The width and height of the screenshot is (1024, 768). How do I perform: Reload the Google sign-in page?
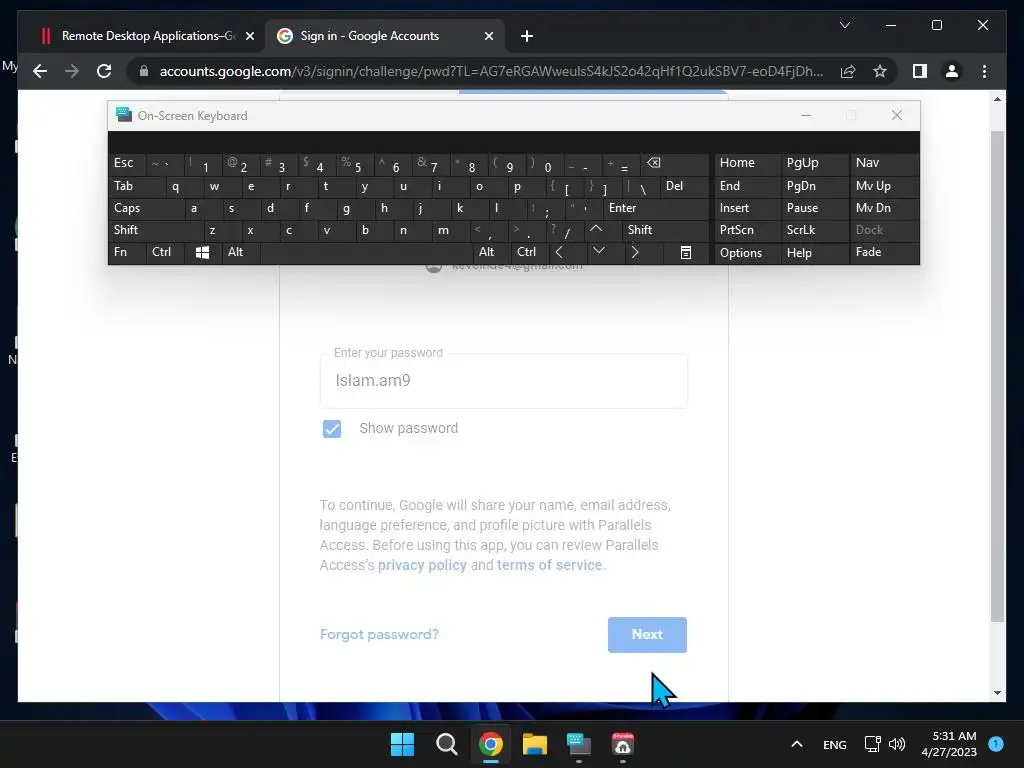pos(104,71)
